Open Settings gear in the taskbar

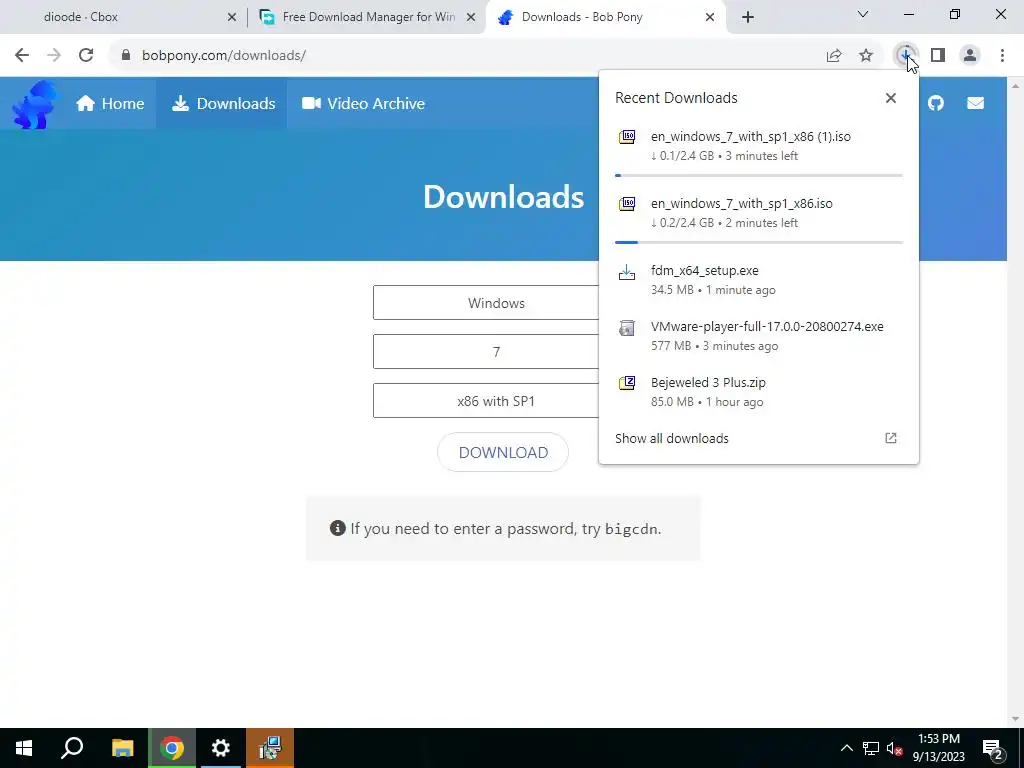tap(221, 748)
